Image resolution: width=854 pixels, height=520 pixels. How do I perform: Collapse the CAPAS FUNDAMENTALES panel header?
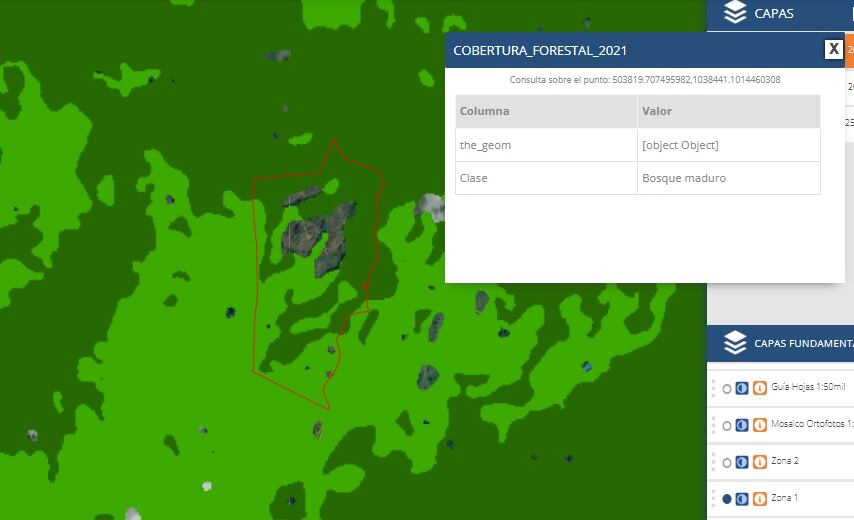pos(800,343)
